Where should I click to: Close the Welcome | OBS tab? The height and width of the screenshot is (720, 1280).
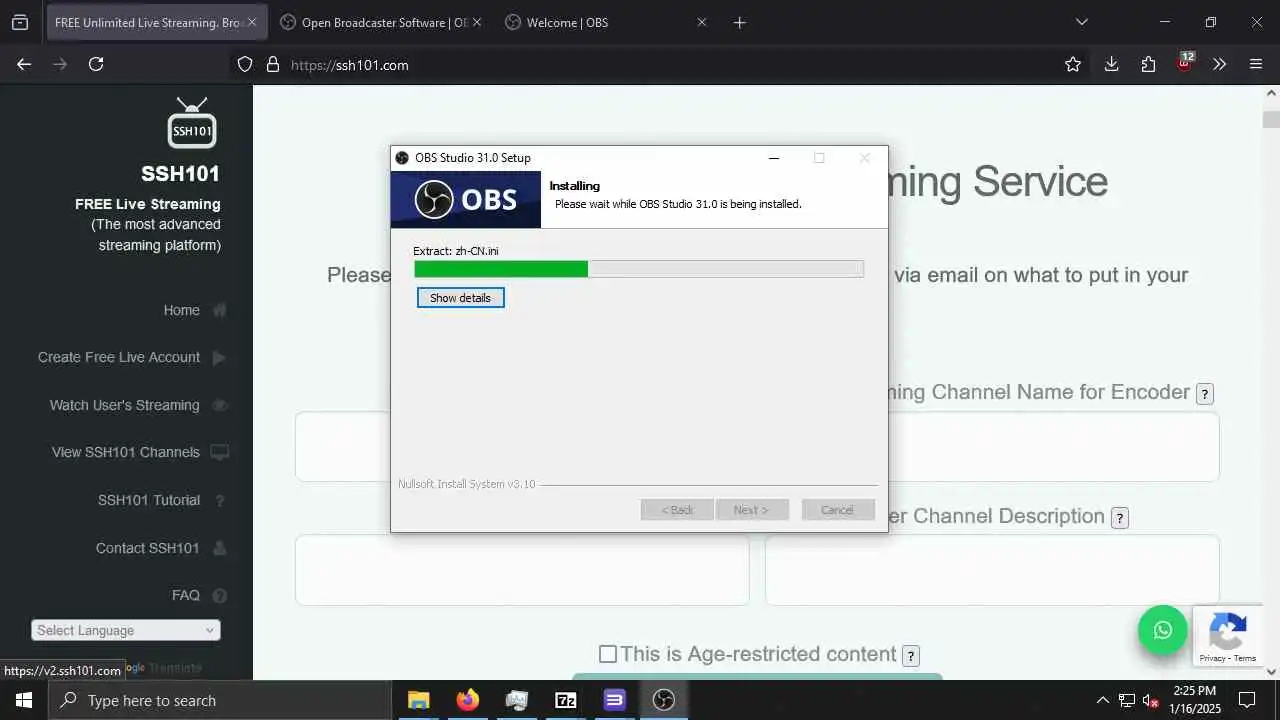(x=701, y=22)
